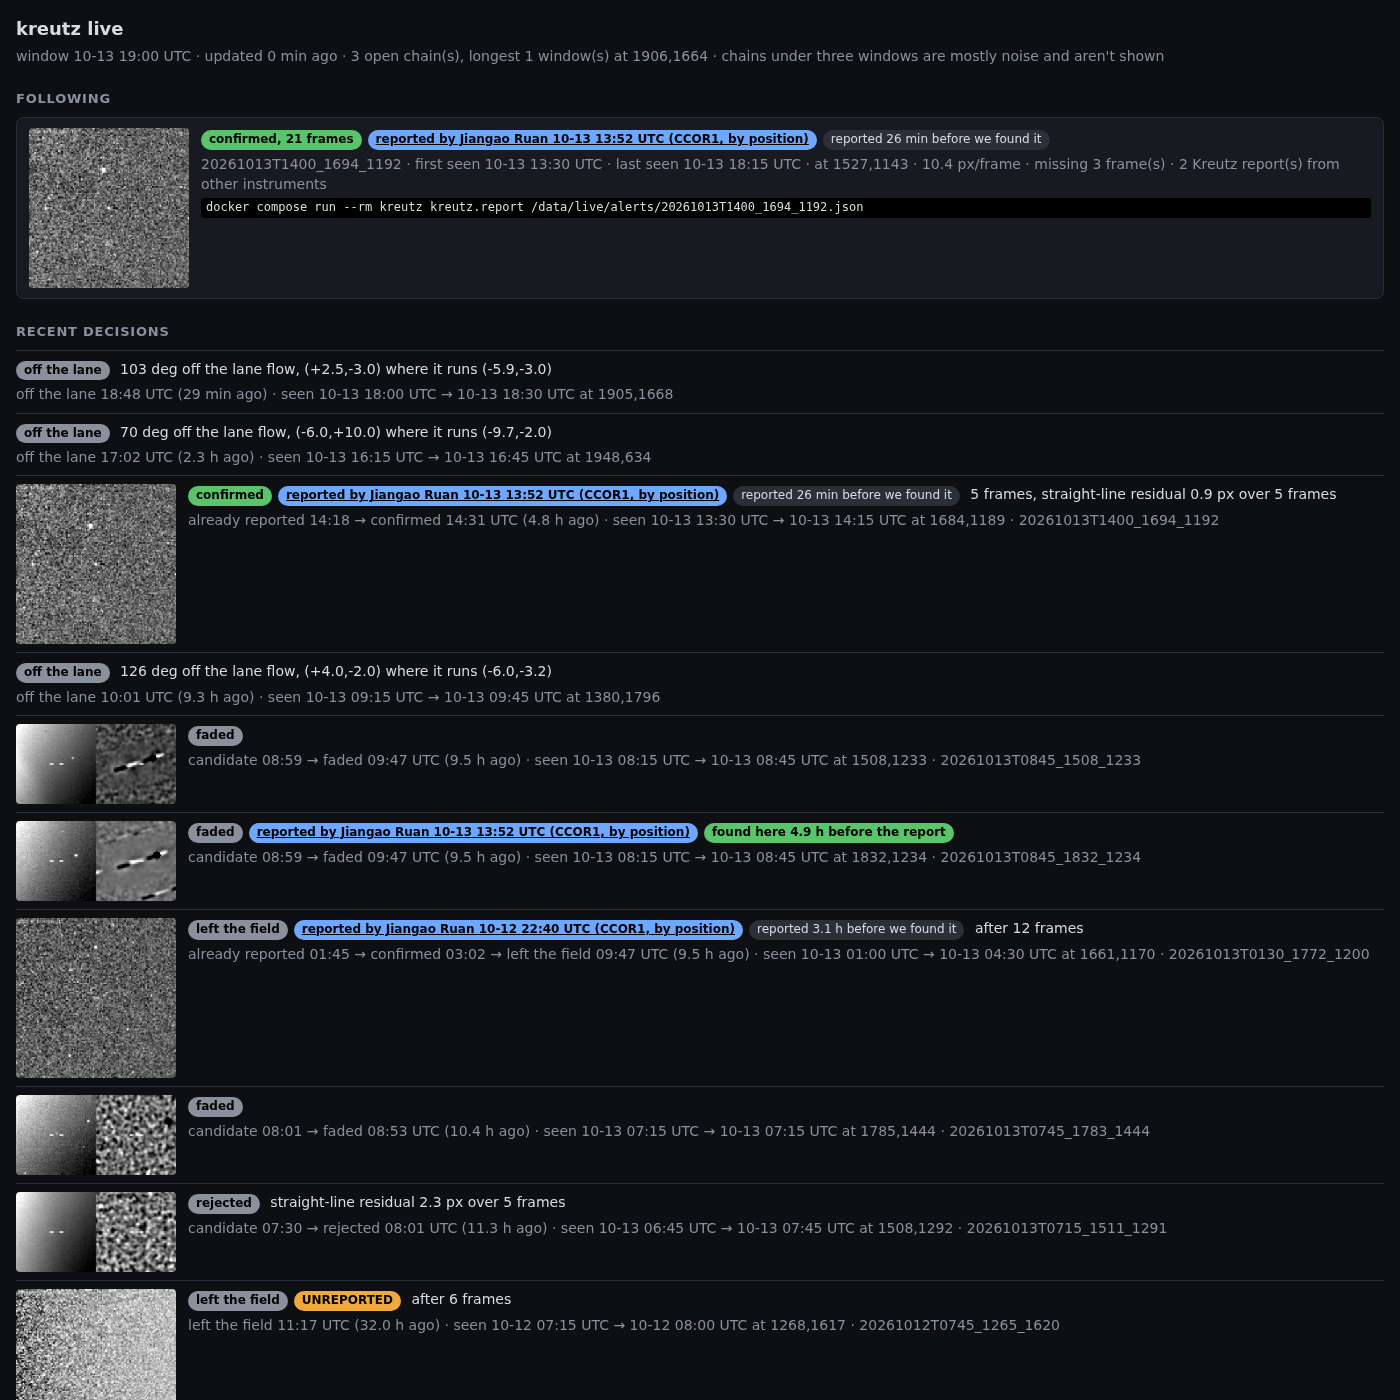Open the Jiangao Ruan report link in the confirmed 1684,1189 row
1400x1400 pixels.
[502, 495]
